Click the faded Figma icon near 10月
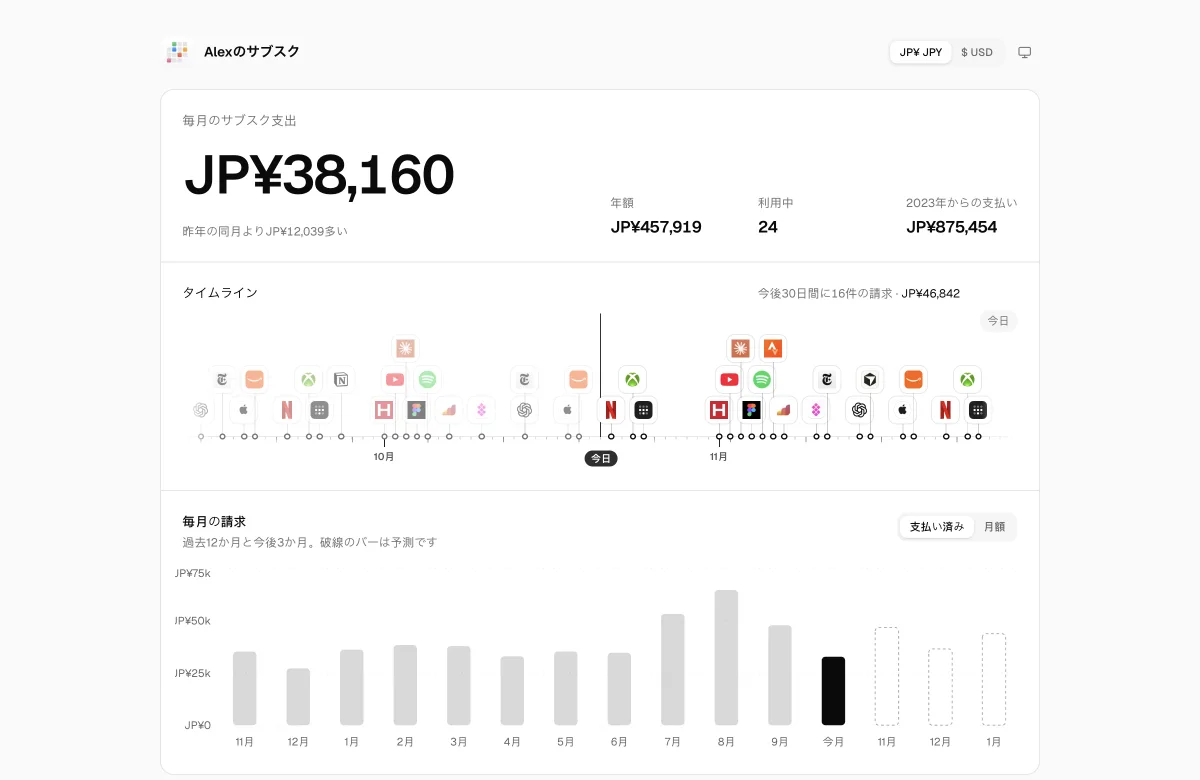 (x=416, y=410)
